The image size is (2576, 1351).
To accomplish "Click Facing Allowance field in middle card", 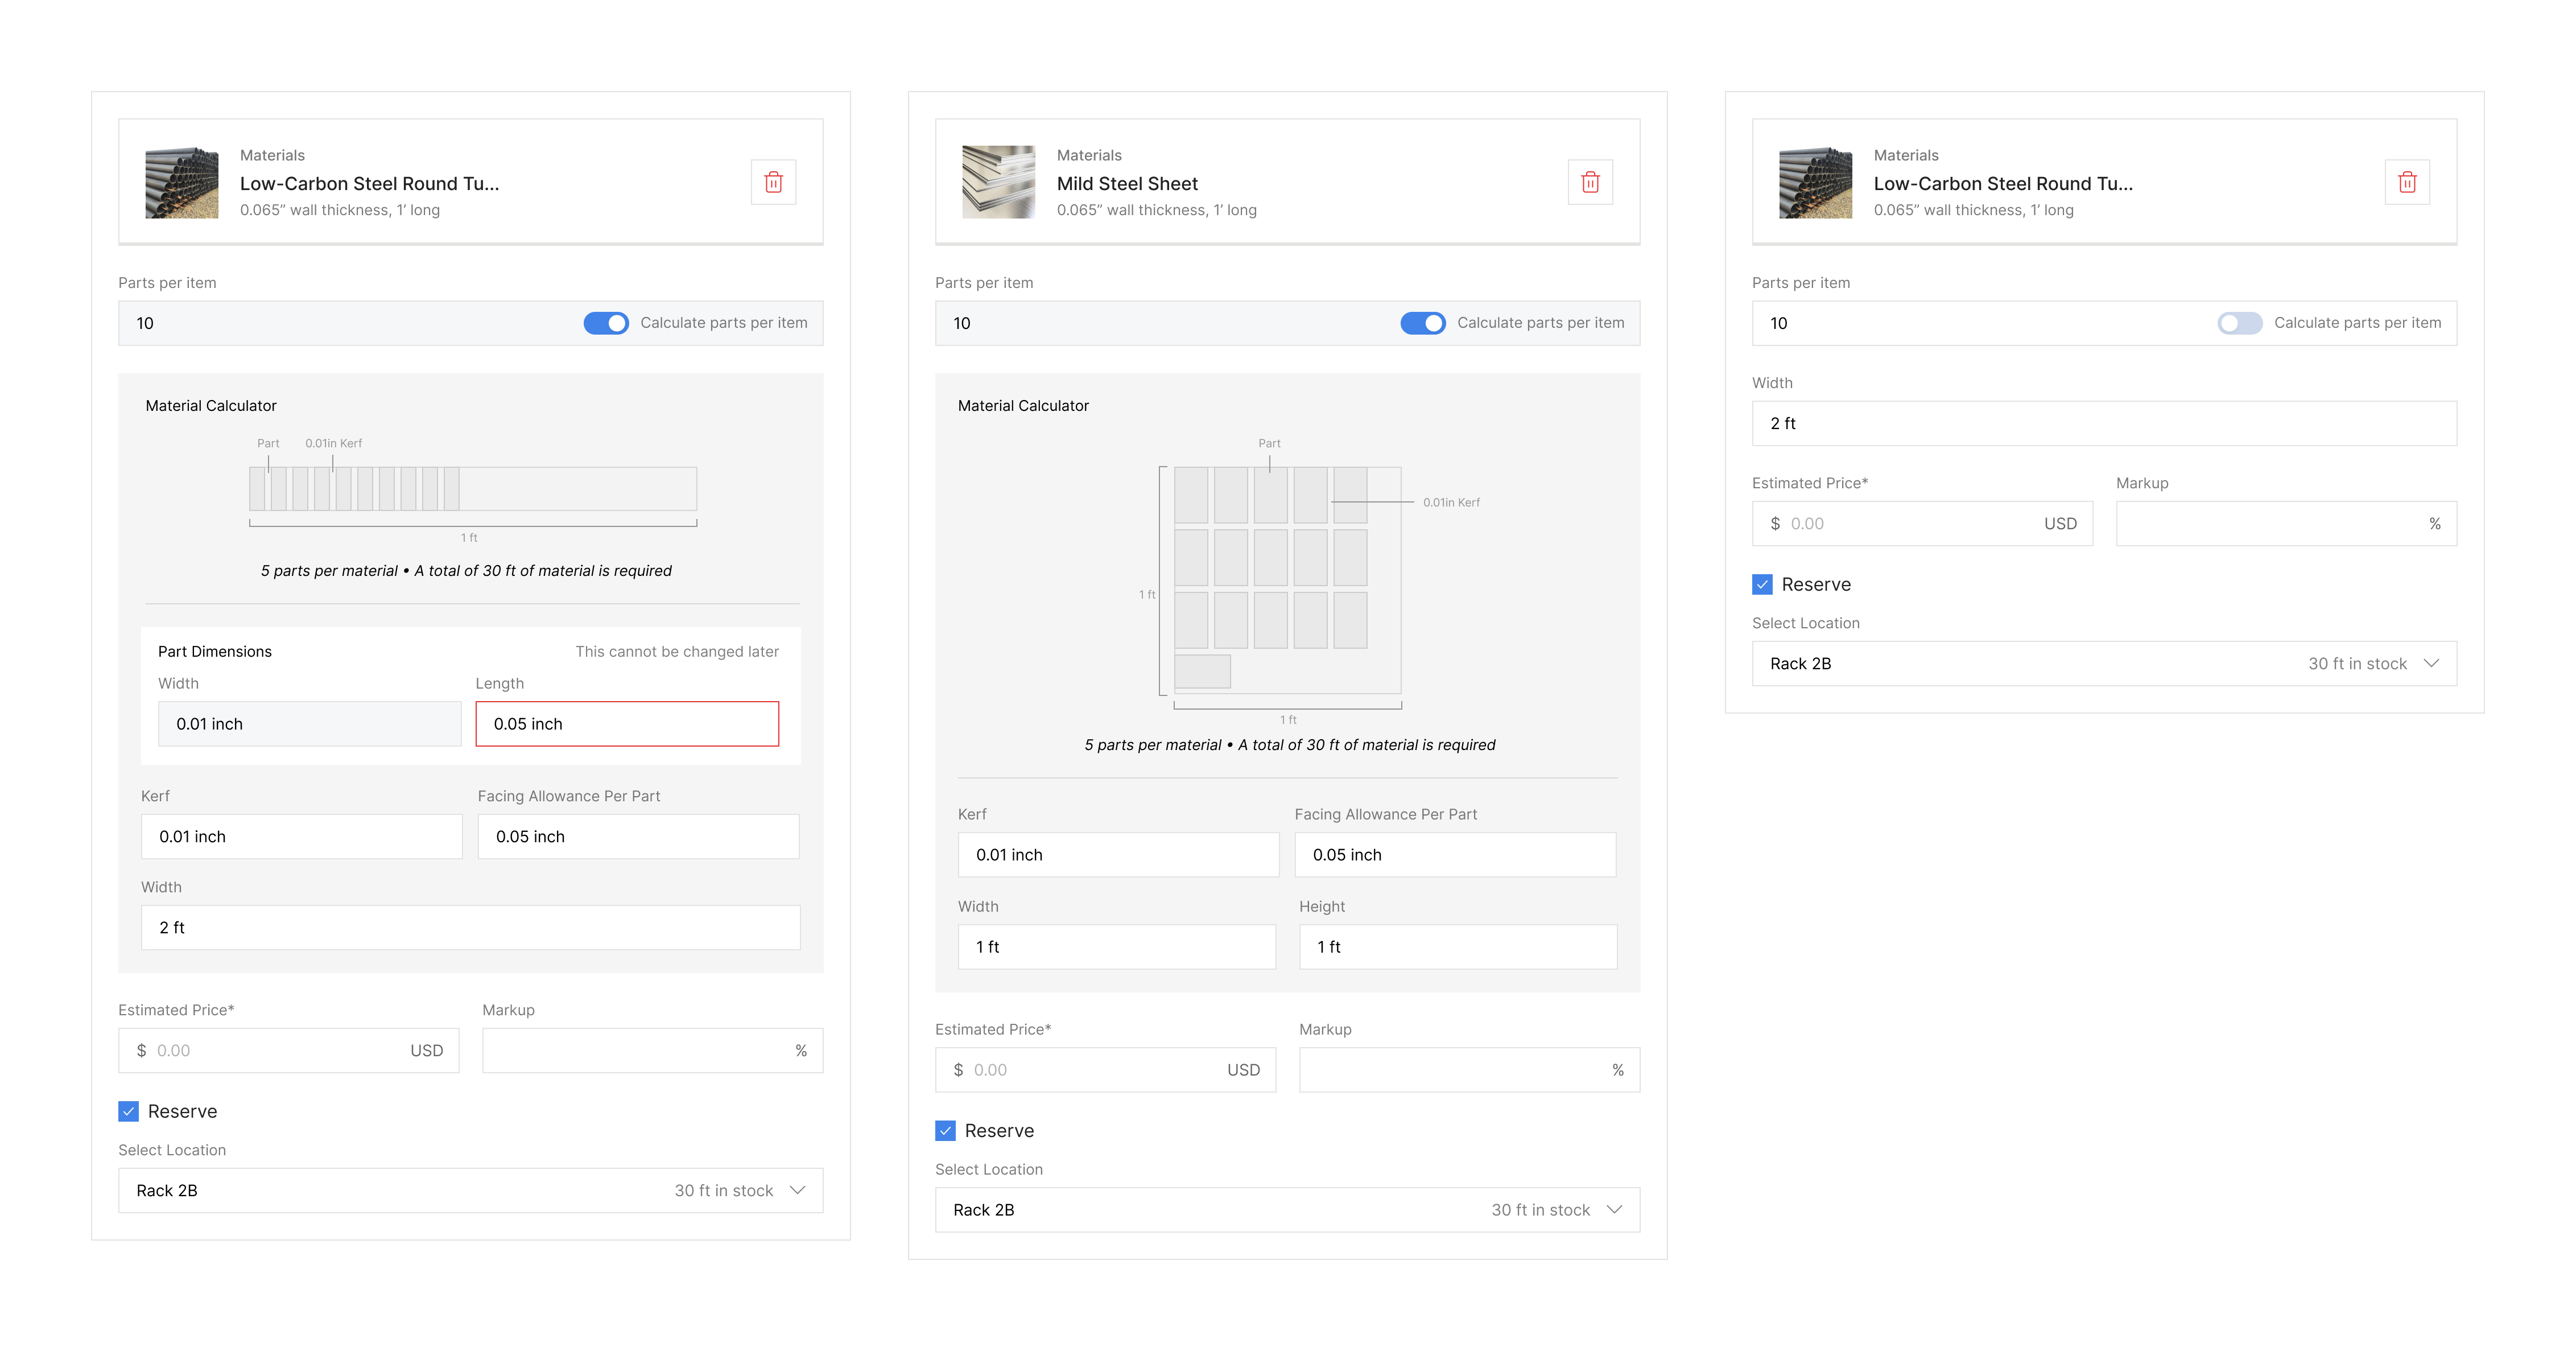I will point(1454,854).
